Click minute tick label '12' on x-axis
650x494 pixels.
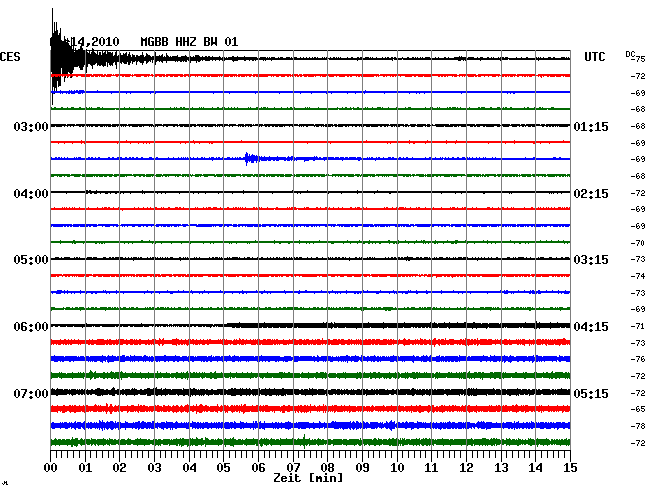pyautogui.click(x=466, y=467)
